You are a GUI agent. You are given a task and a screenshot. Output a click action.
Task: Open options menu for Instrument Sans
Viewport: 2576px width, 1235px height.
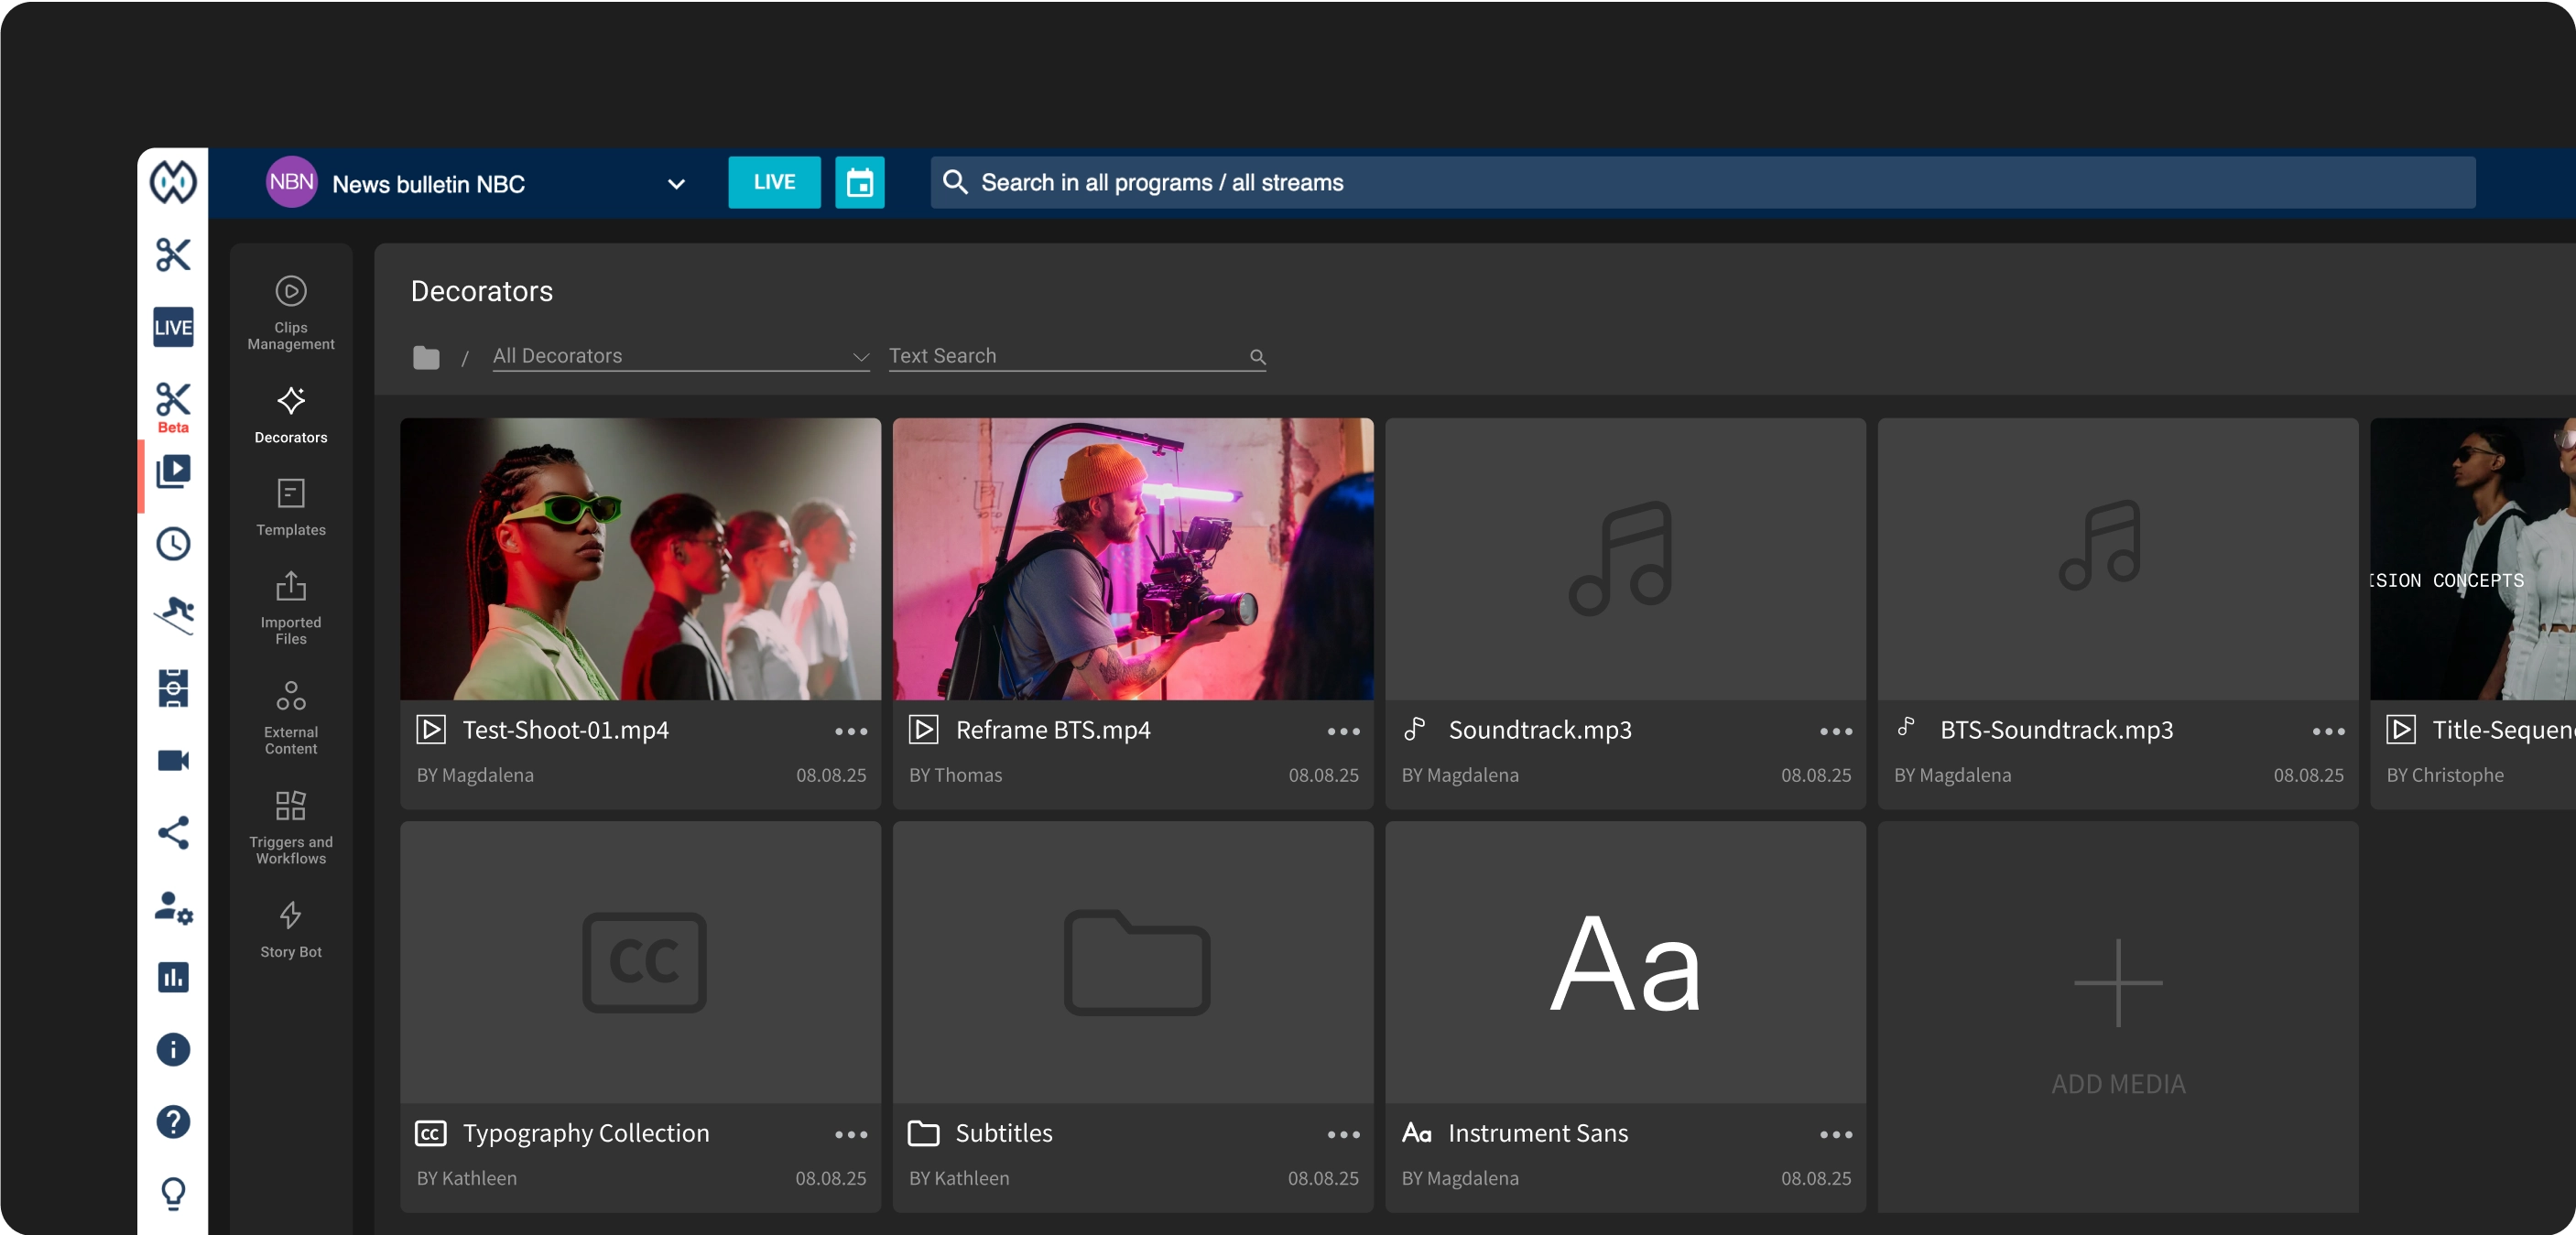click(x=1836, y=1135)
